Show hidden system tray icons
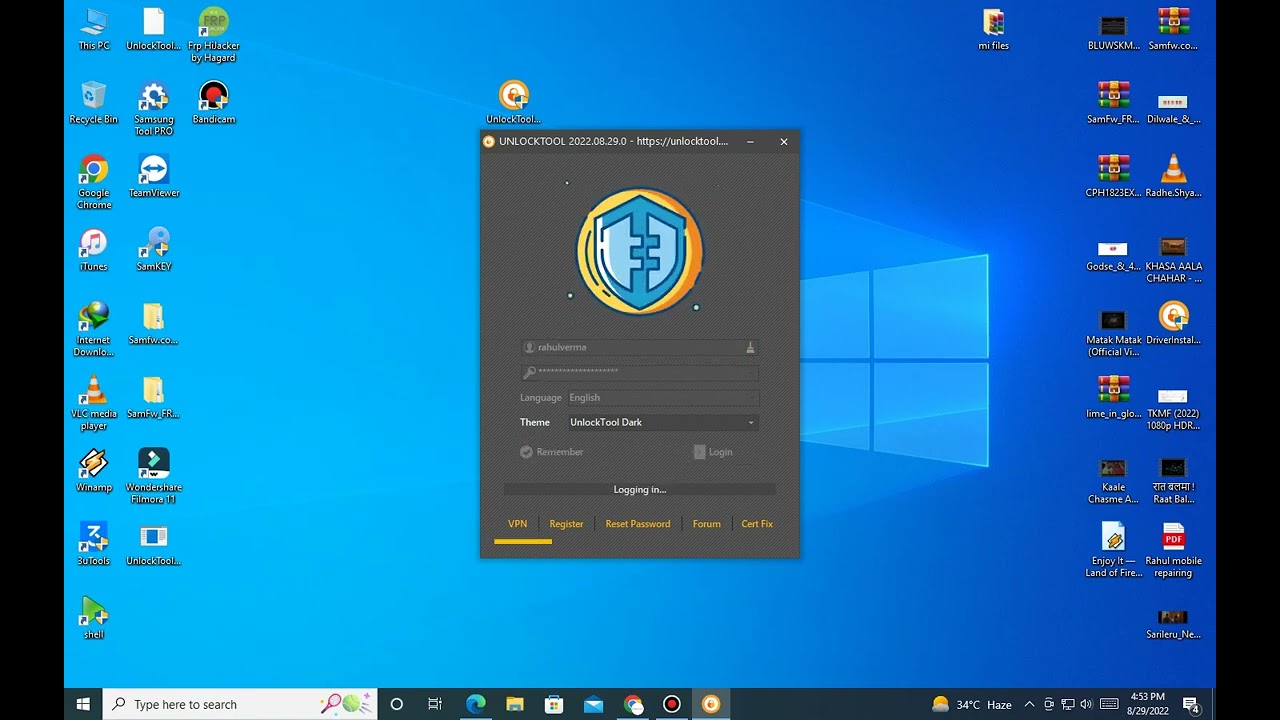The width and height of the screenshot is (1280, 720). (1029, 704)
